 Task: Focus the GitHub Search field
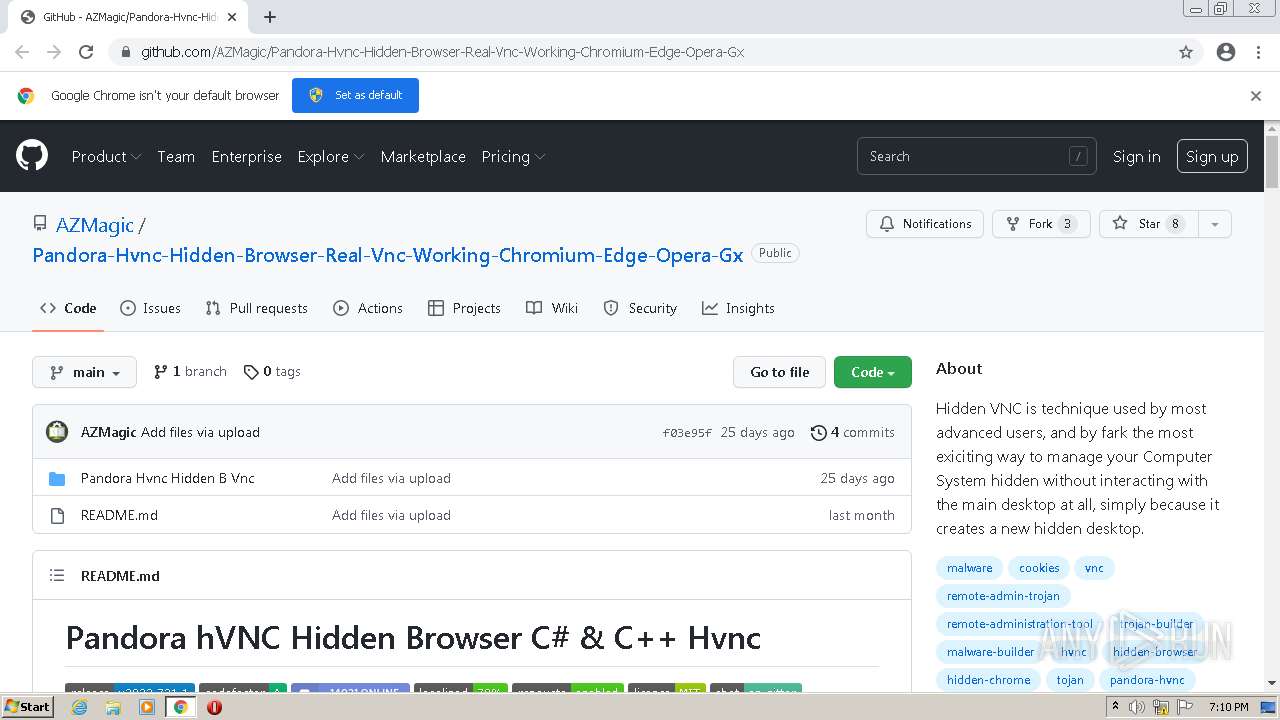point(977,156)
